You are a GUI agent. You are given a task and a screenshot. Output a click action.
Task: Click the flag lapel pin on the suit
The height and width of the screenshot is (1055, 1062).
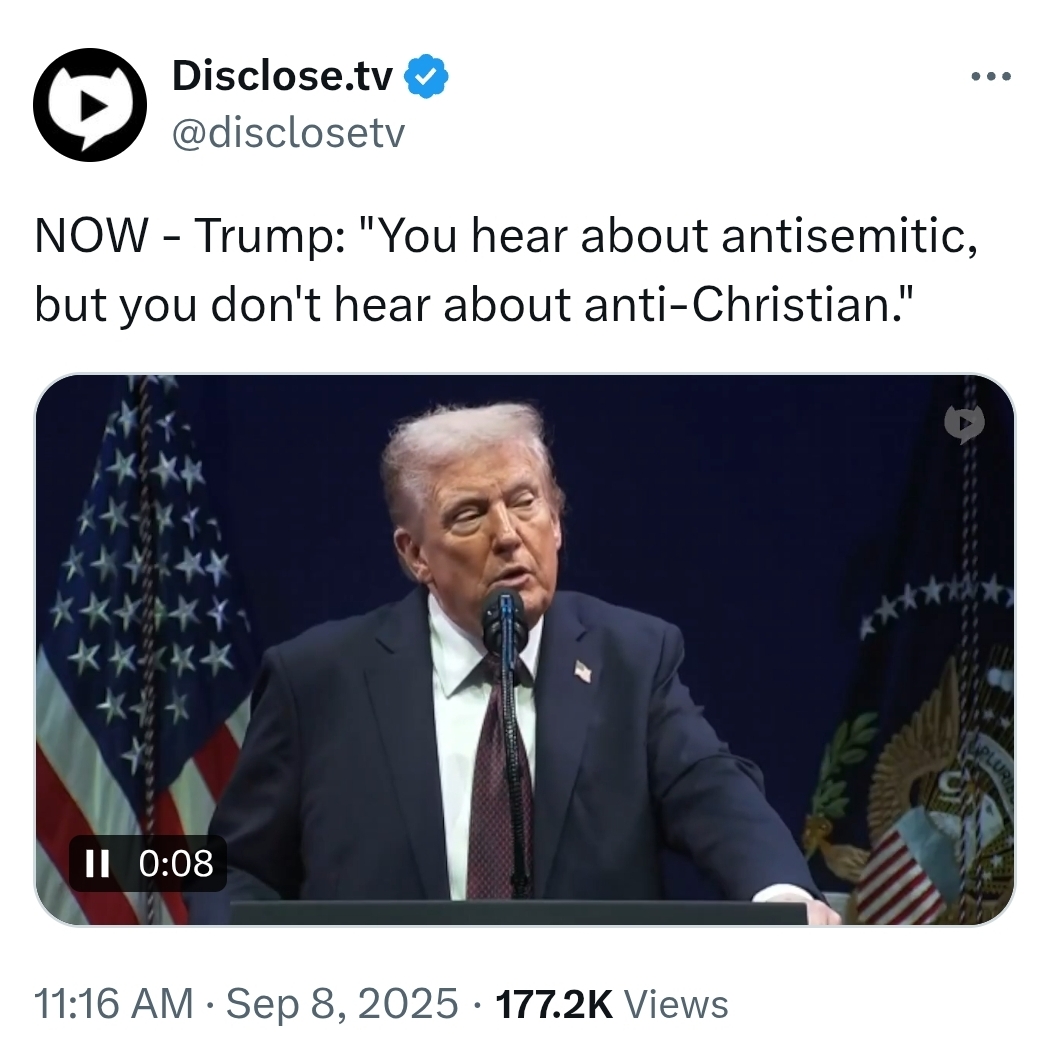[583, 671]
